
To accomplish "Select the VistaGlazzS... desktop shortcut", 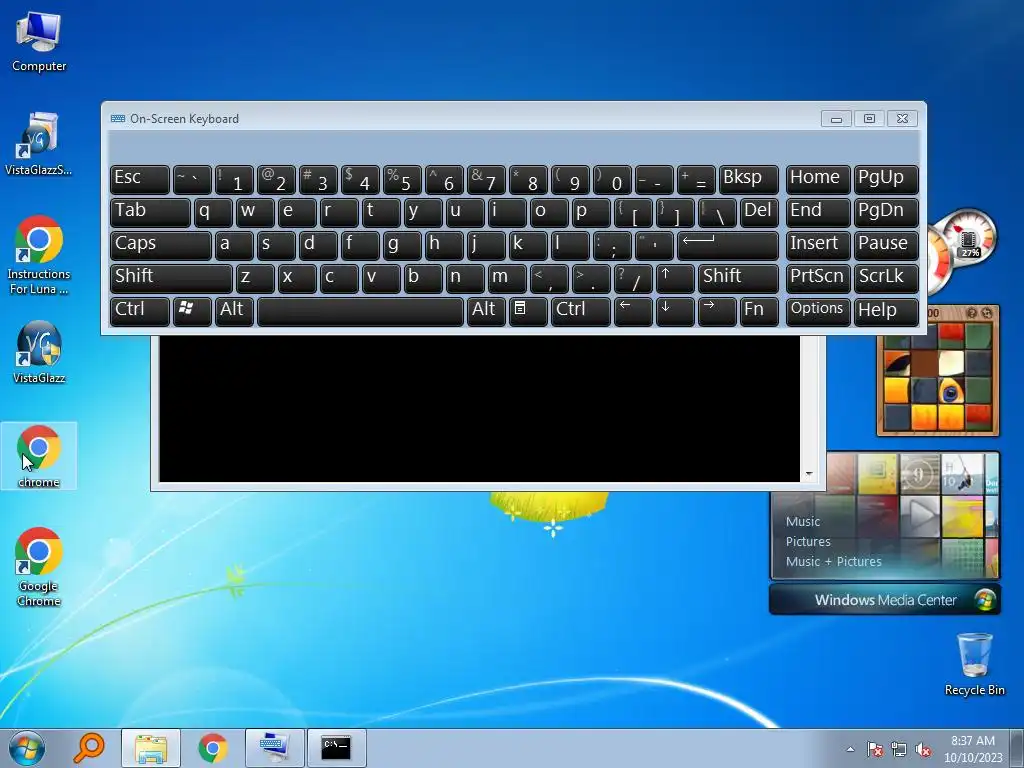I will [x=39, y=144].
